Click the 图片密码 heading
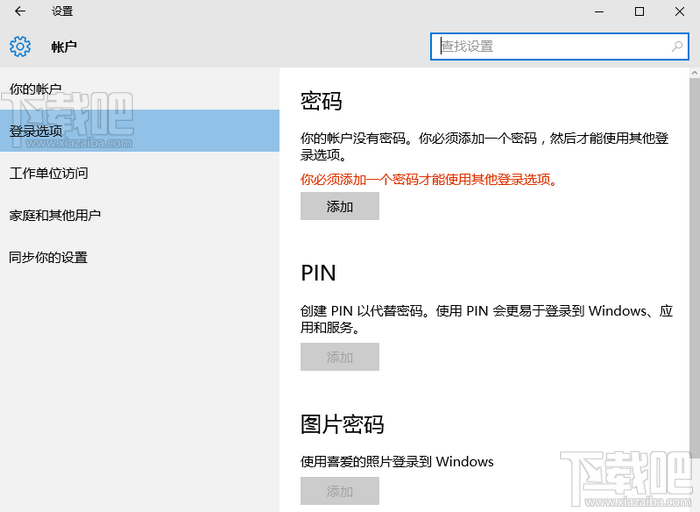The height and width of the screenshot is (512, 700). point(342,424)
